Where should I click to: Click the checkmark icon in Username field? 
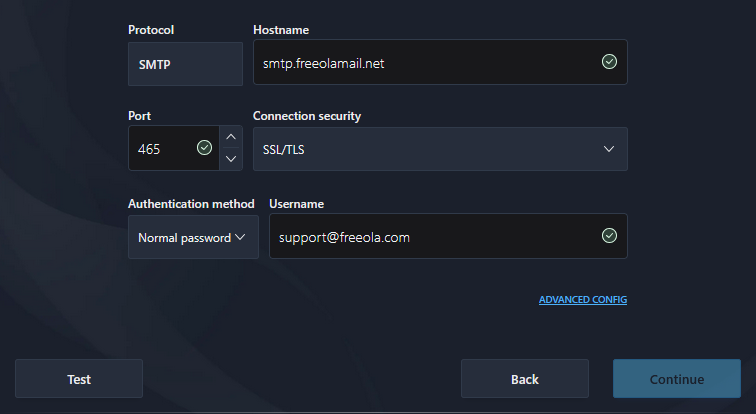609,236
